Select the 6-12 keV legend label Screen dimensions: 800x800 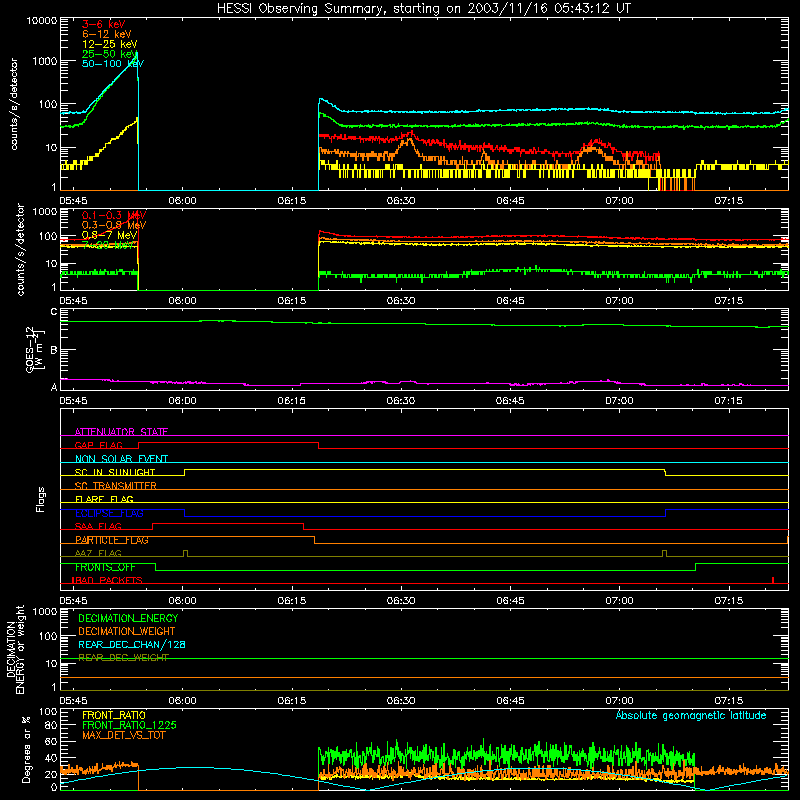pos(107,34)
